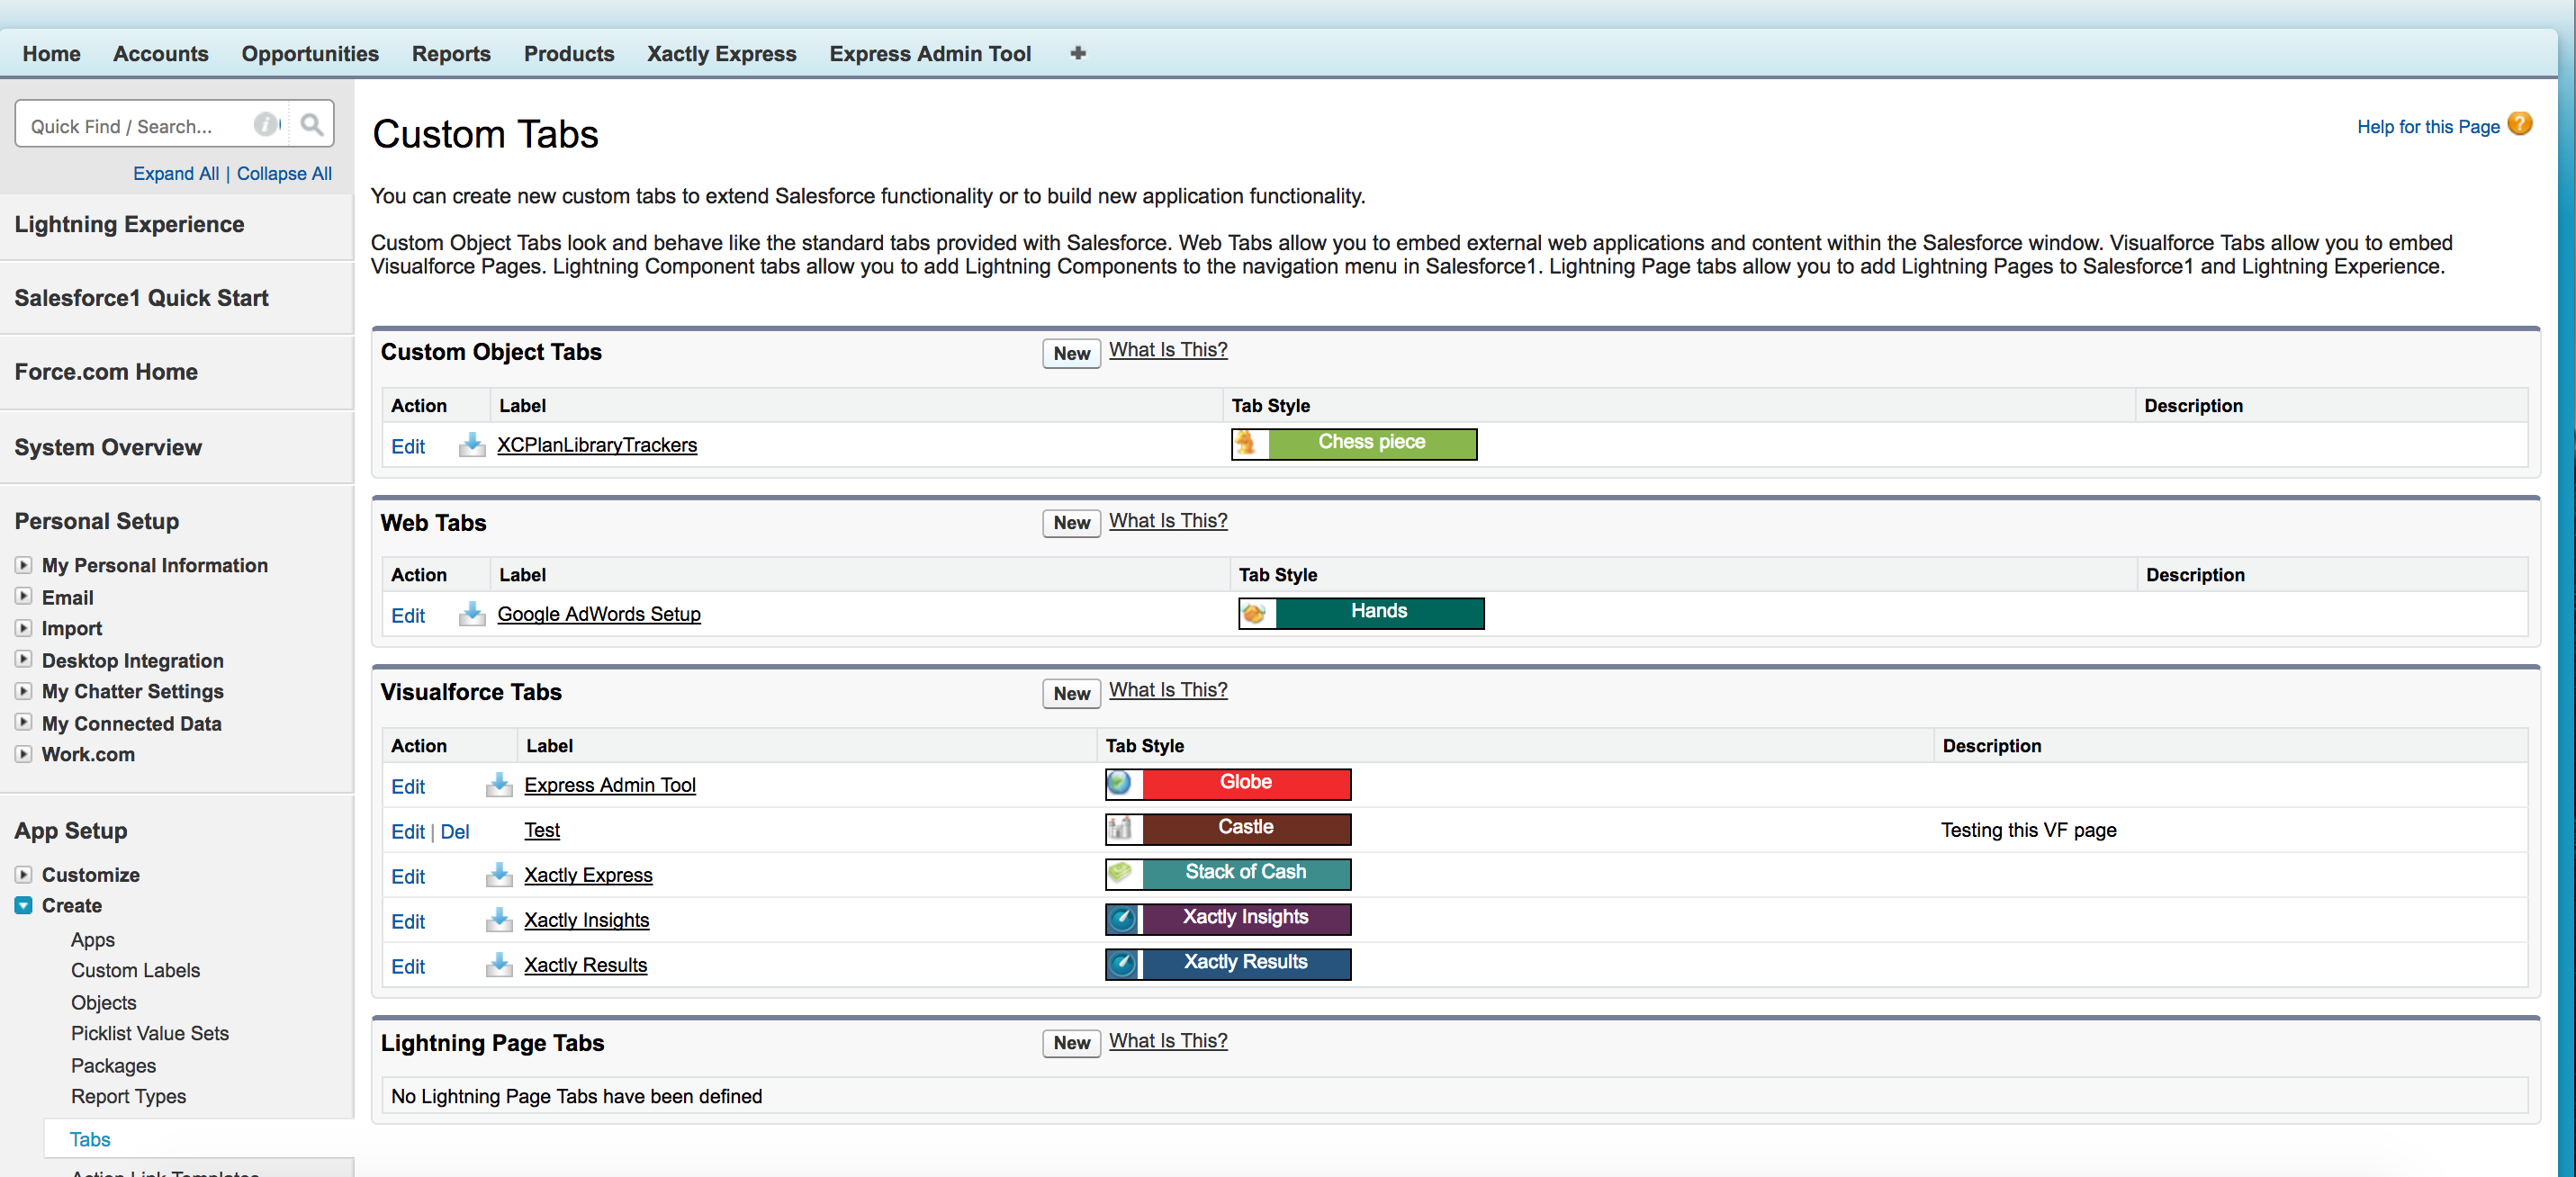Expand My Connected Data section

pos(23,723)
